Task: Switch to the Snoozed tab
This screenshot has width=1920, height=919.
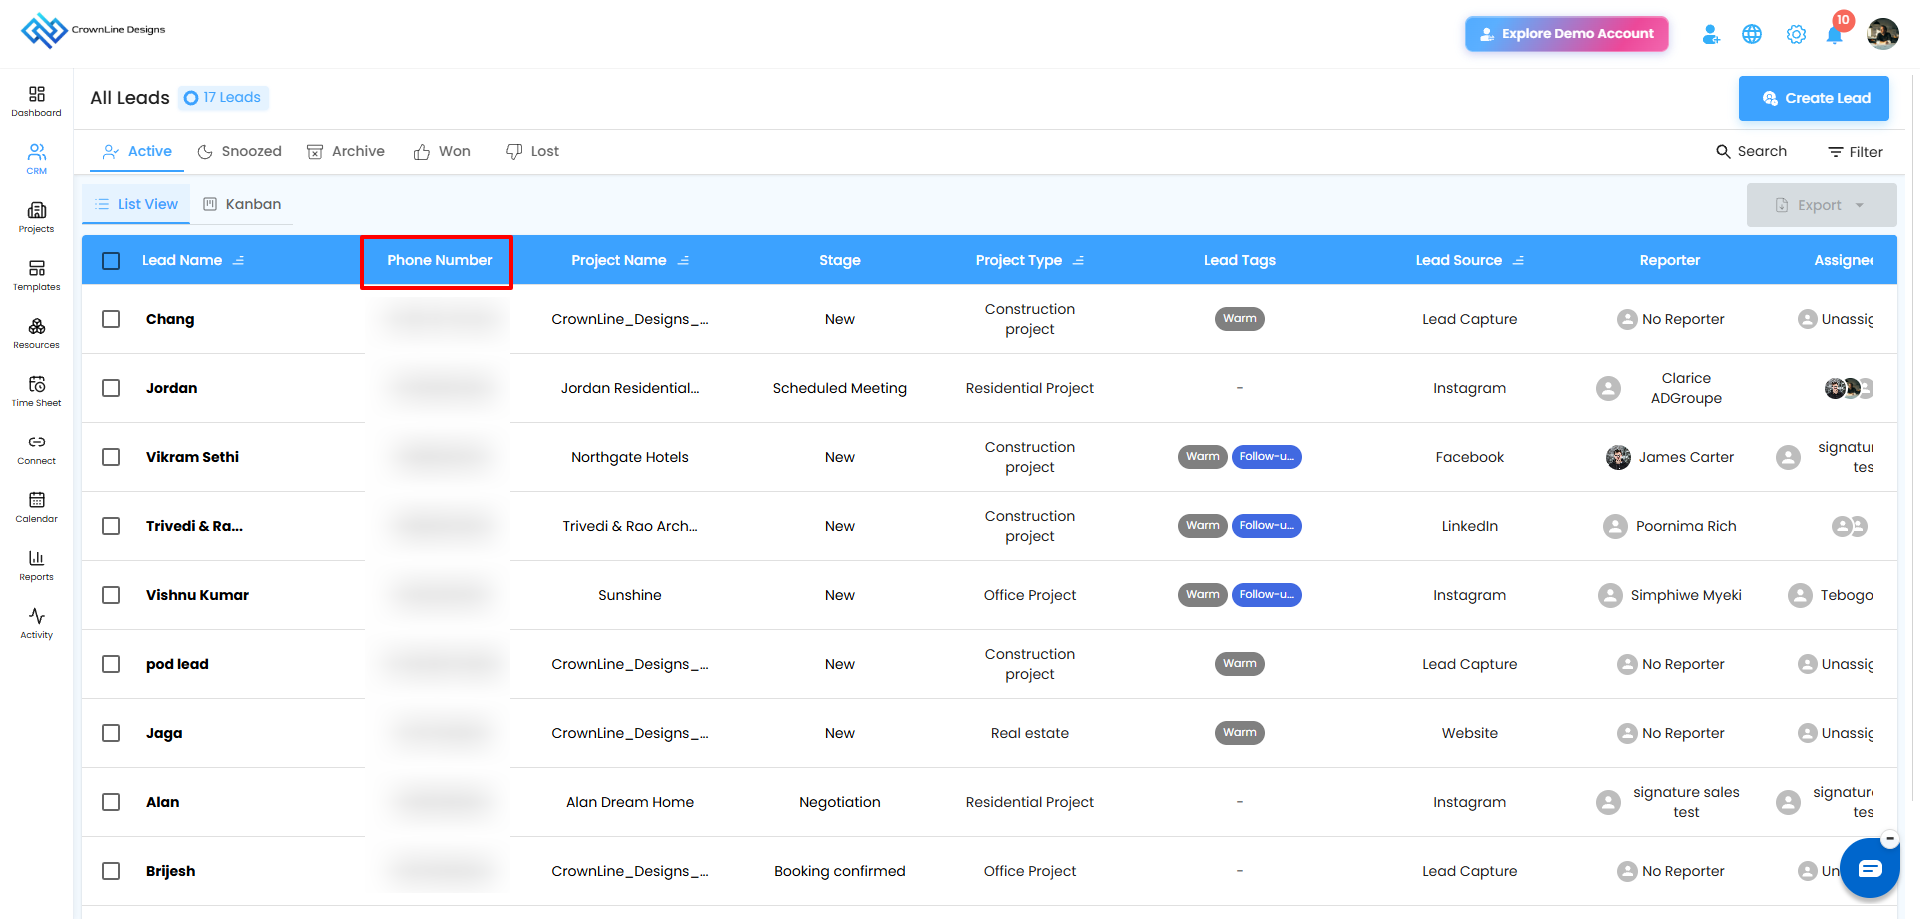Action: click(x=240, y=151)
